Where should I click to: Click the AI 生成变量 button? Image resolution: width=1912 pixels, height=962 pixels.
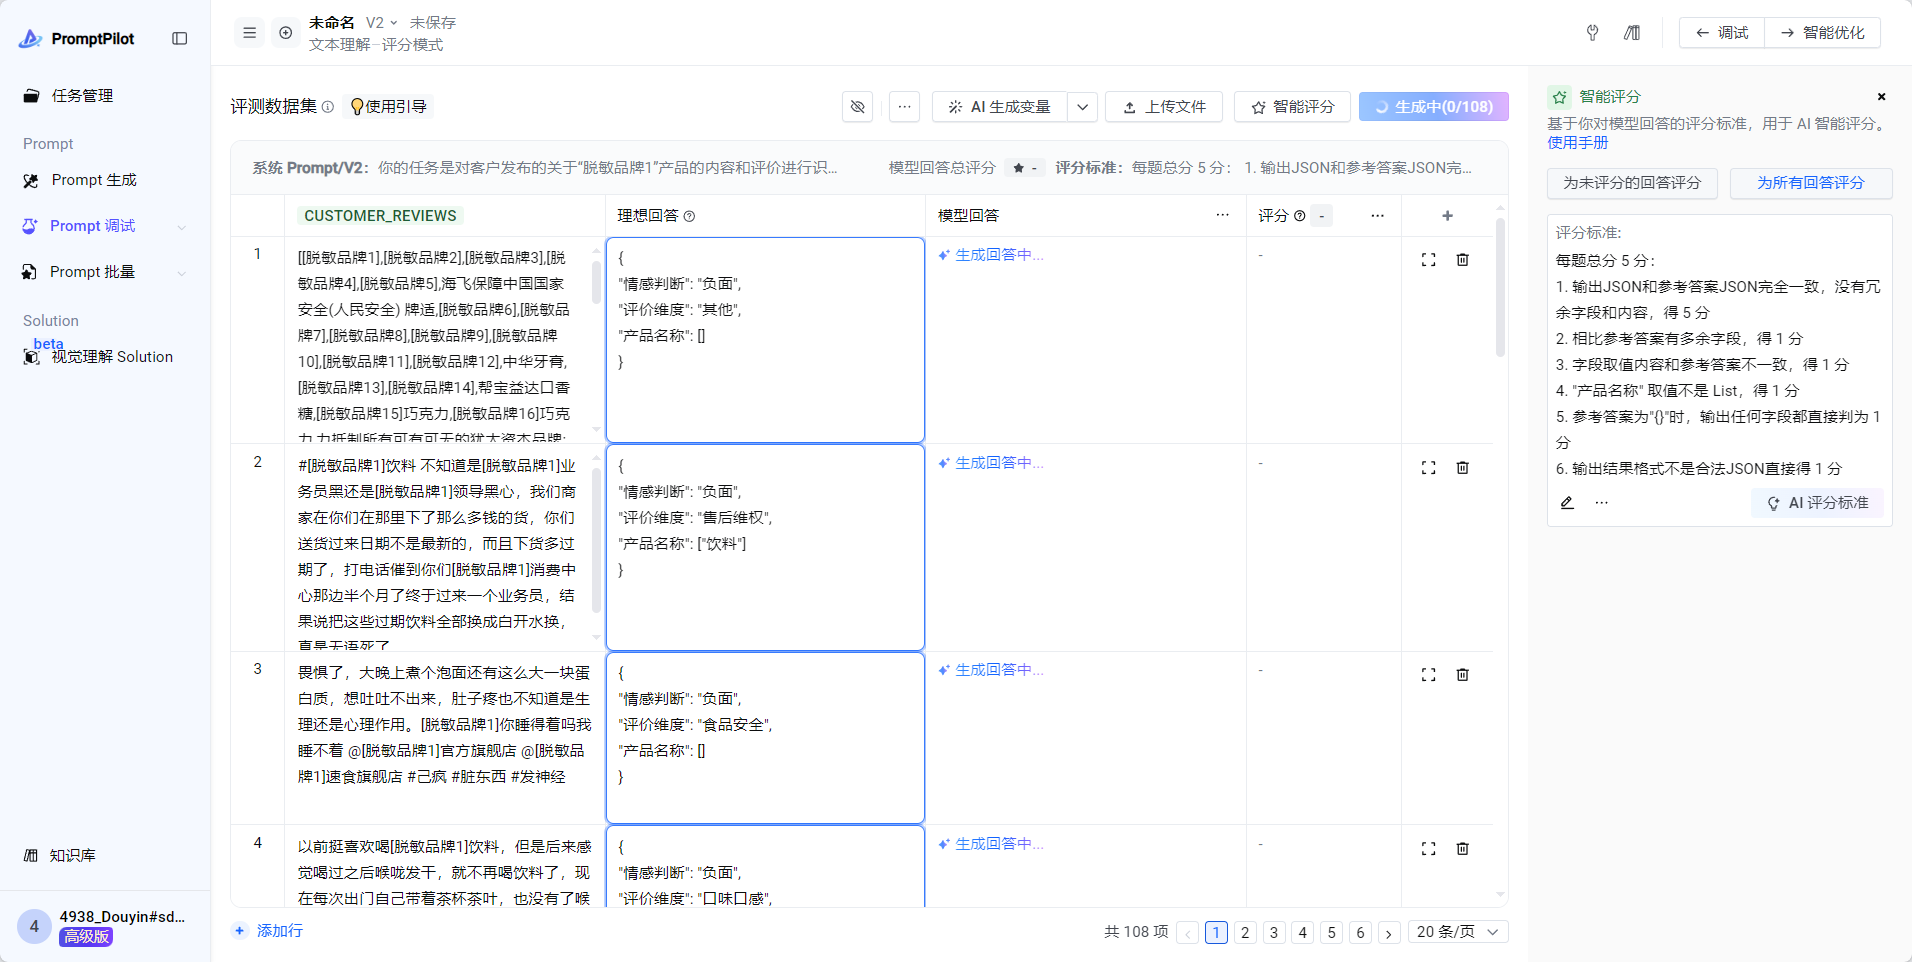[x=1000, y=107]
